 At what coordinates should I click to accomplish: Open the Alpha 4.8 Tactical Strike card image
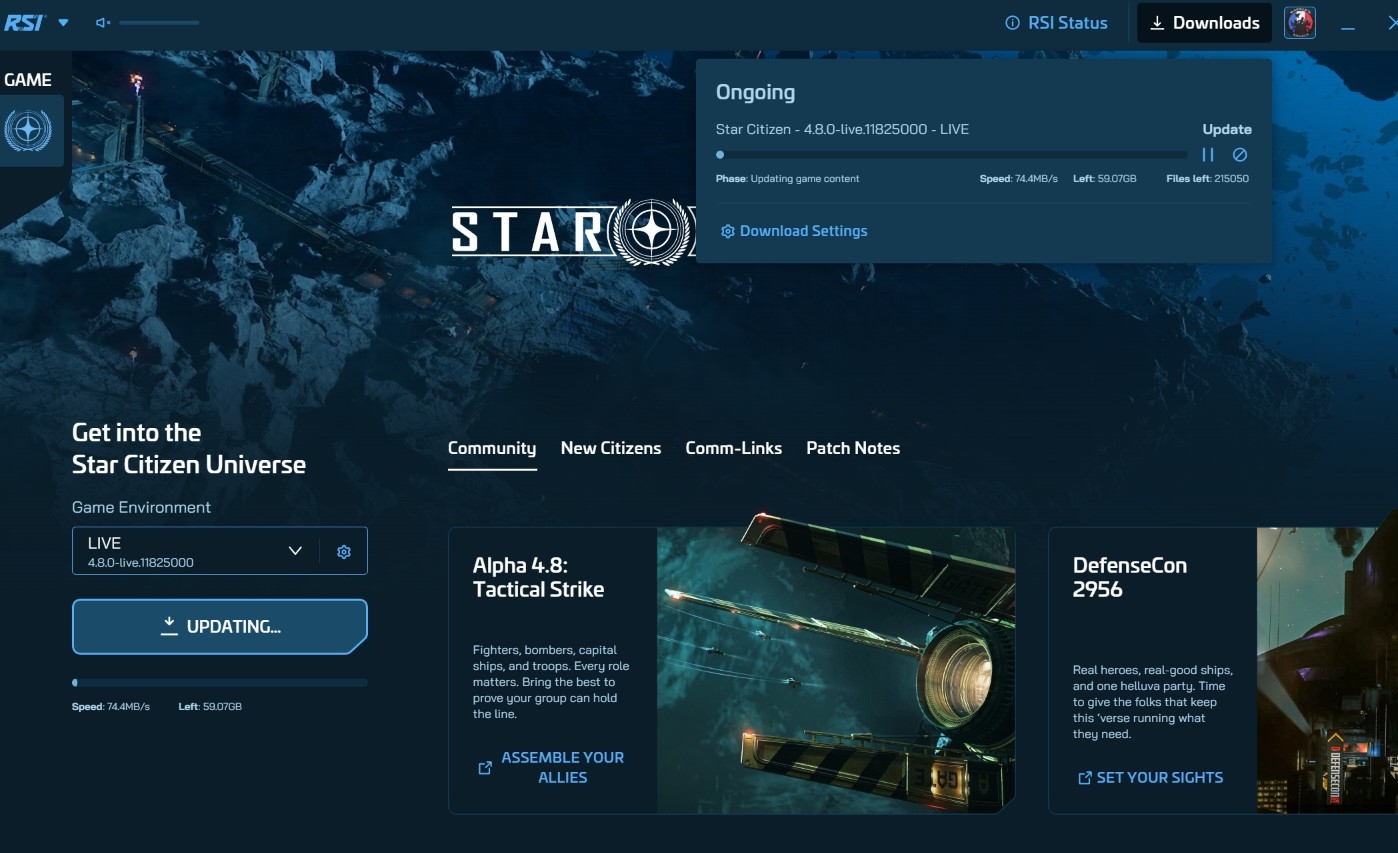pos(836,670)
